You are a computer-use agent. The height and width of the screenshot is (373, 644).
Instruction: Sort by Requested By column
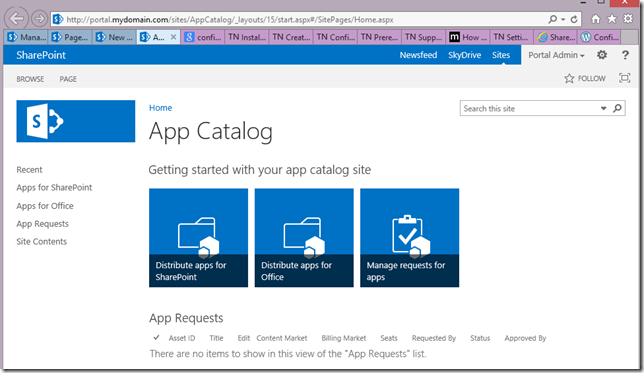click(434, 338)
